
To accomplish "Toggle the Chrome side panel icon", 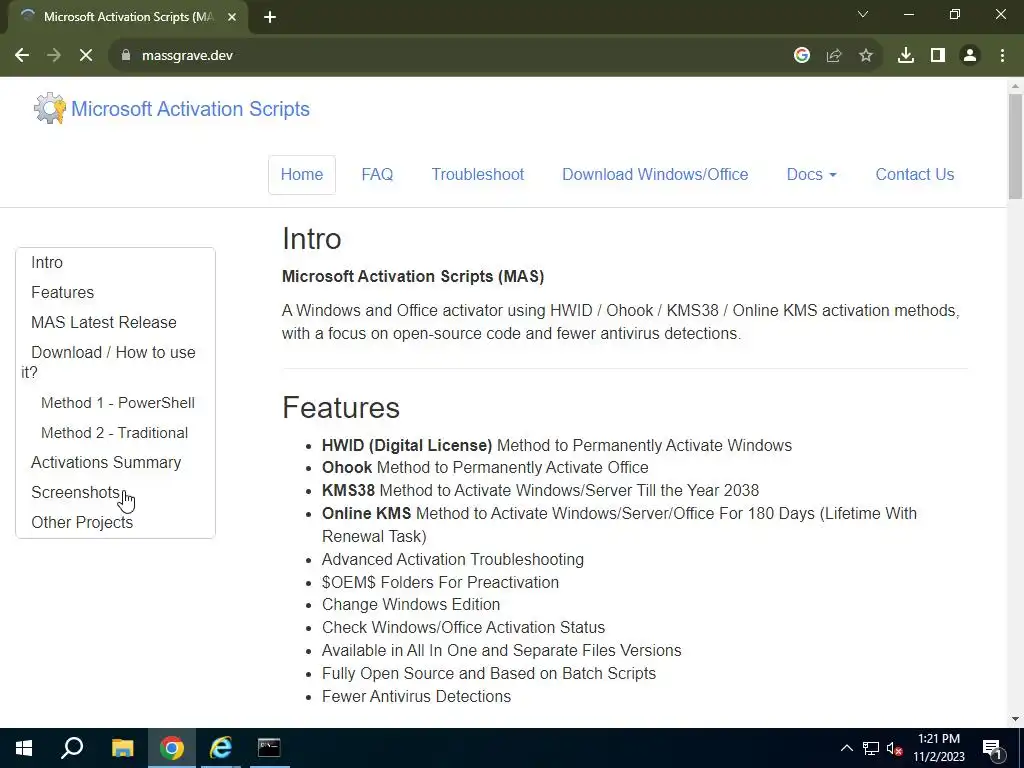I will pyautogui.click(x=938, y=56).
